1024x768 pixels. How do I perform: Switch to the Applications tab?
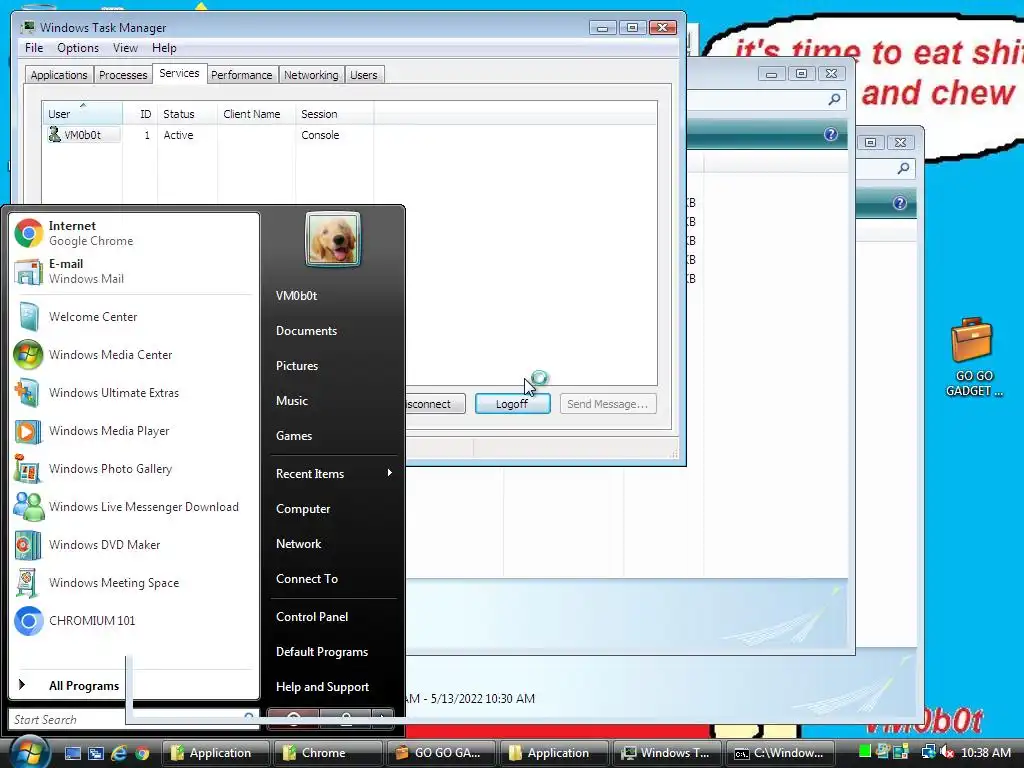pos(59,74)
